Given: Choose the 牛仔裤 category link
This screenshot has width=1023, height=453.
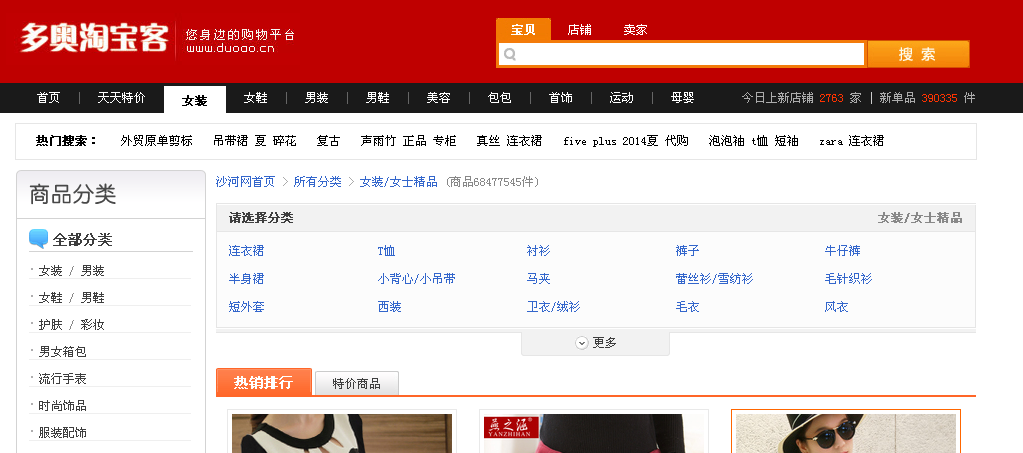Looking at the screenshot, I should pyautogui.click(x=842, y=251).
